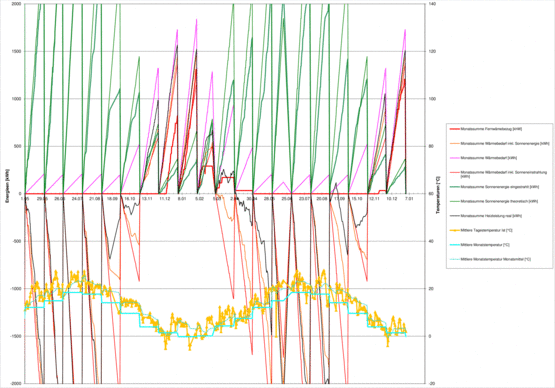Click the 11.12 date label on x-axis

[x=164, y=199]
